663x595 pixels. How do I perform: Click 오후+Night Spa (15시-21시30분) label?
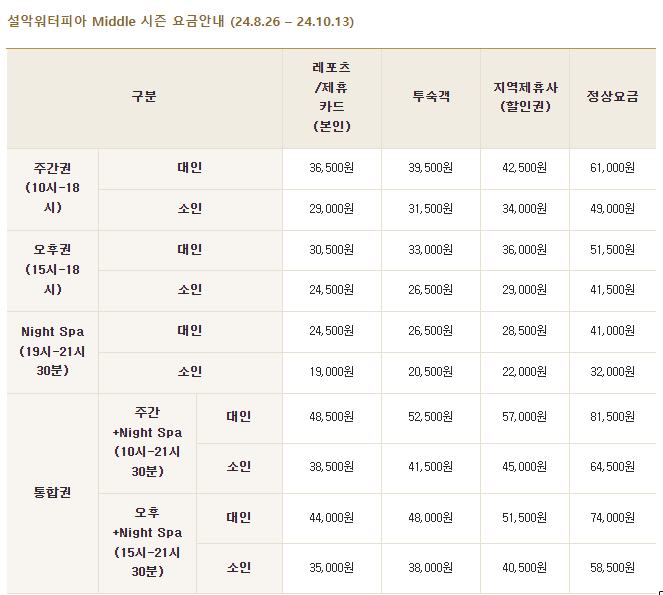click(x=147, y=542)
